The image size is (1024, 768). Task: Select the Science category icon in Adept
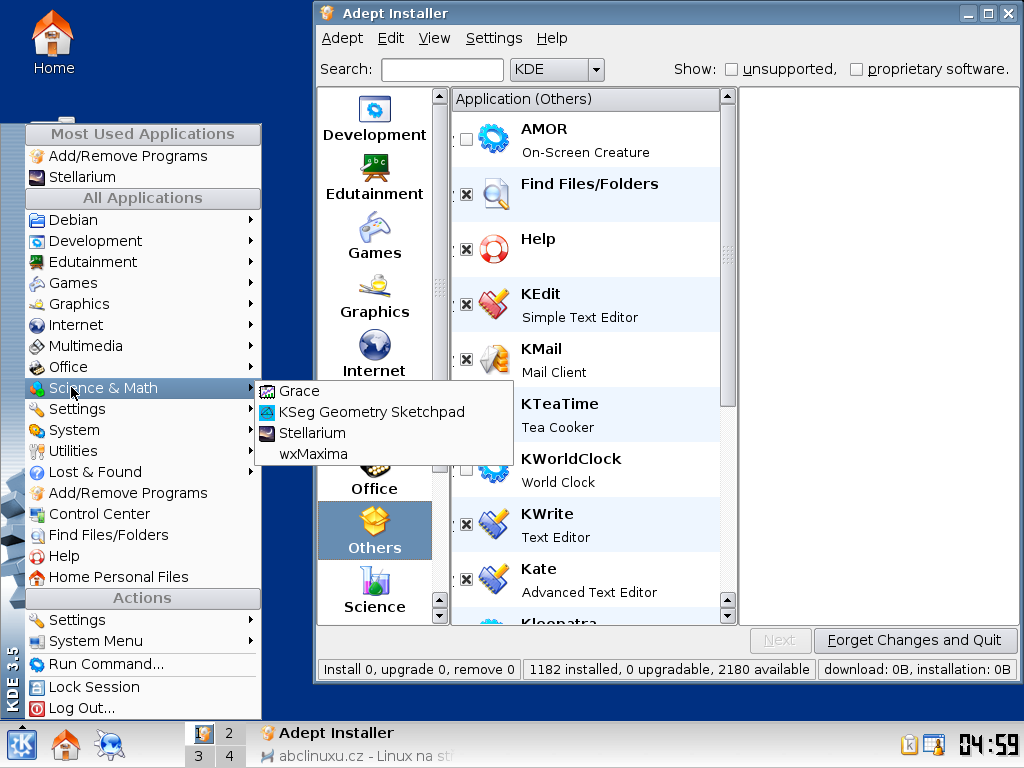point(375,581)
